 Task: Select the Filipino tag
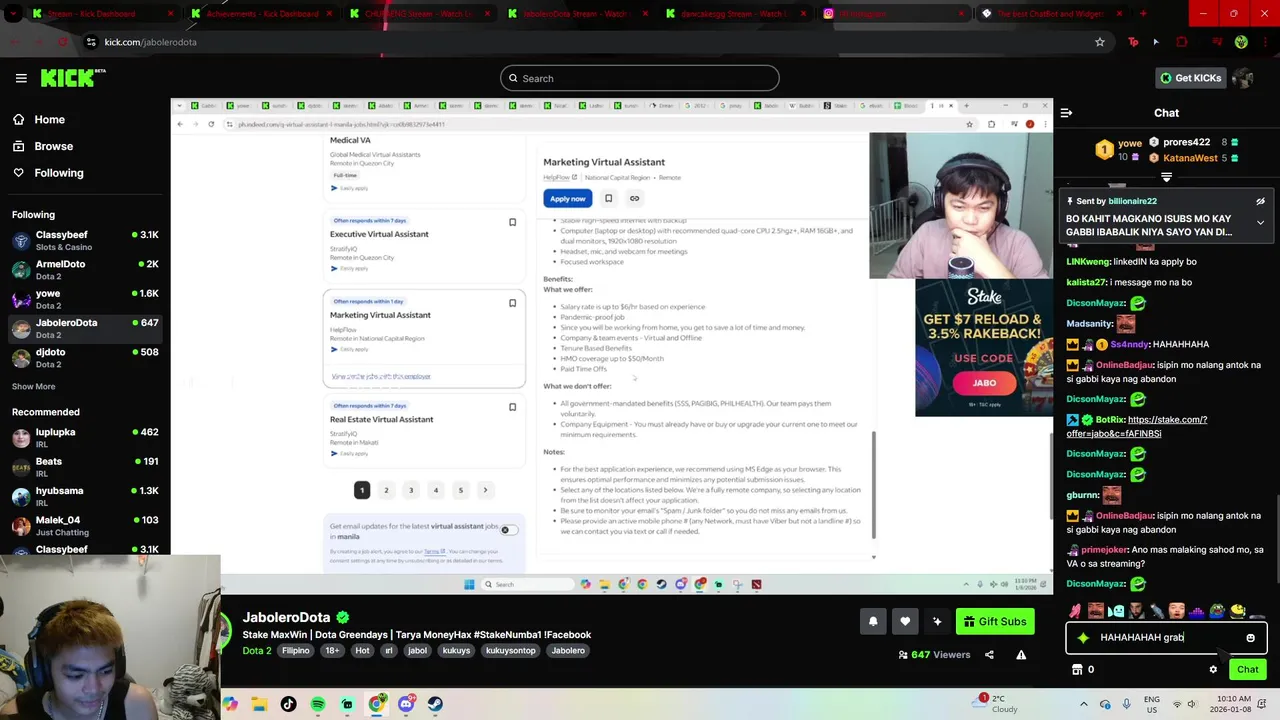pyautogui.click(x=296, y=651)
